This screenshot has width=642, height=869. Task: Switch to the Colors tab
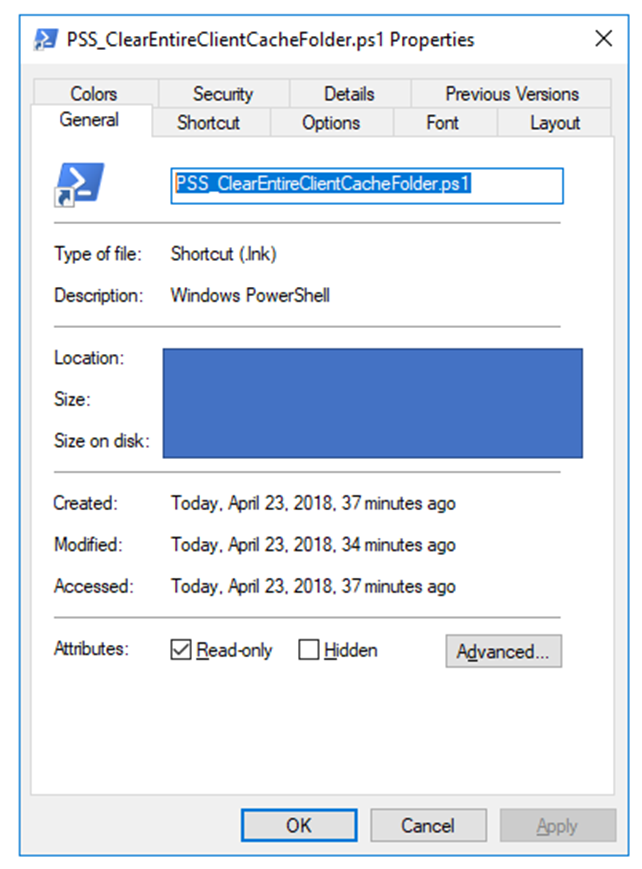(x=94, y=94)
